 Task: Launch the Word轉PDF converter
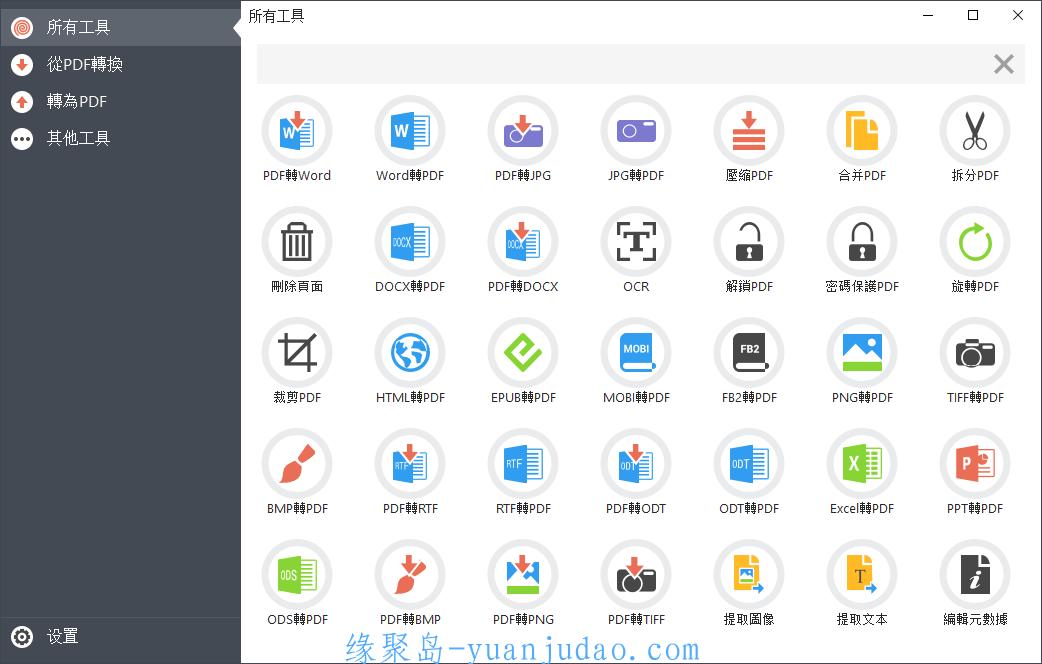(x=410, y=131)
